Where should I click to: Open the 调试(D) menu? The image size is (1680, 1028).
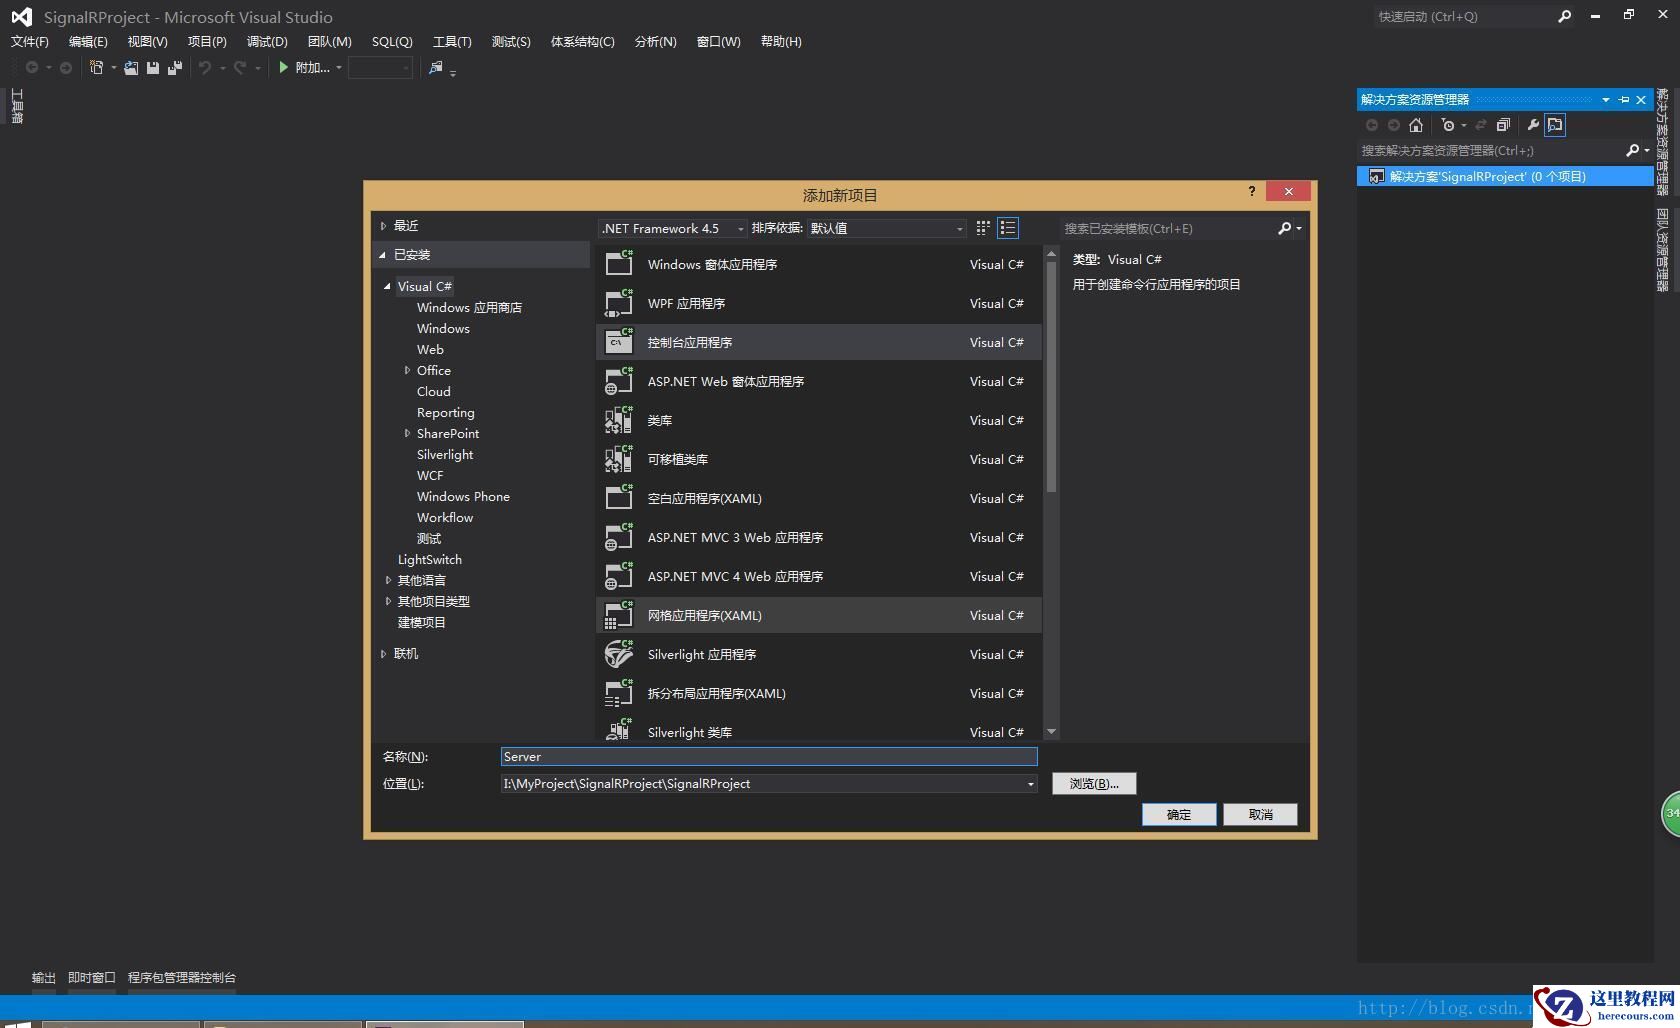click(x=267, y=42)
